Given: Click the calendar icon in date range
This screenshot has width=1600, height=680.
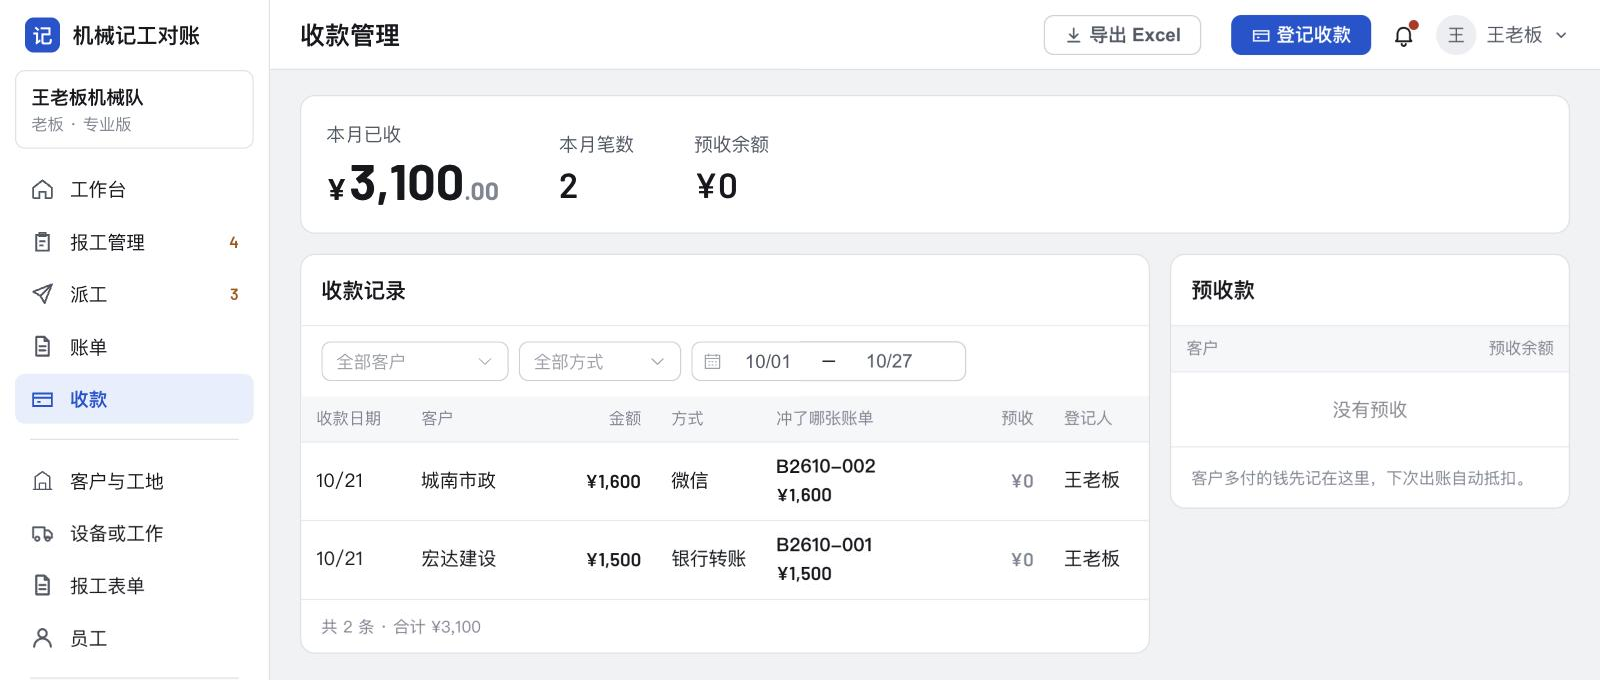Looking at the screenshot, I should tap(712, 361).
